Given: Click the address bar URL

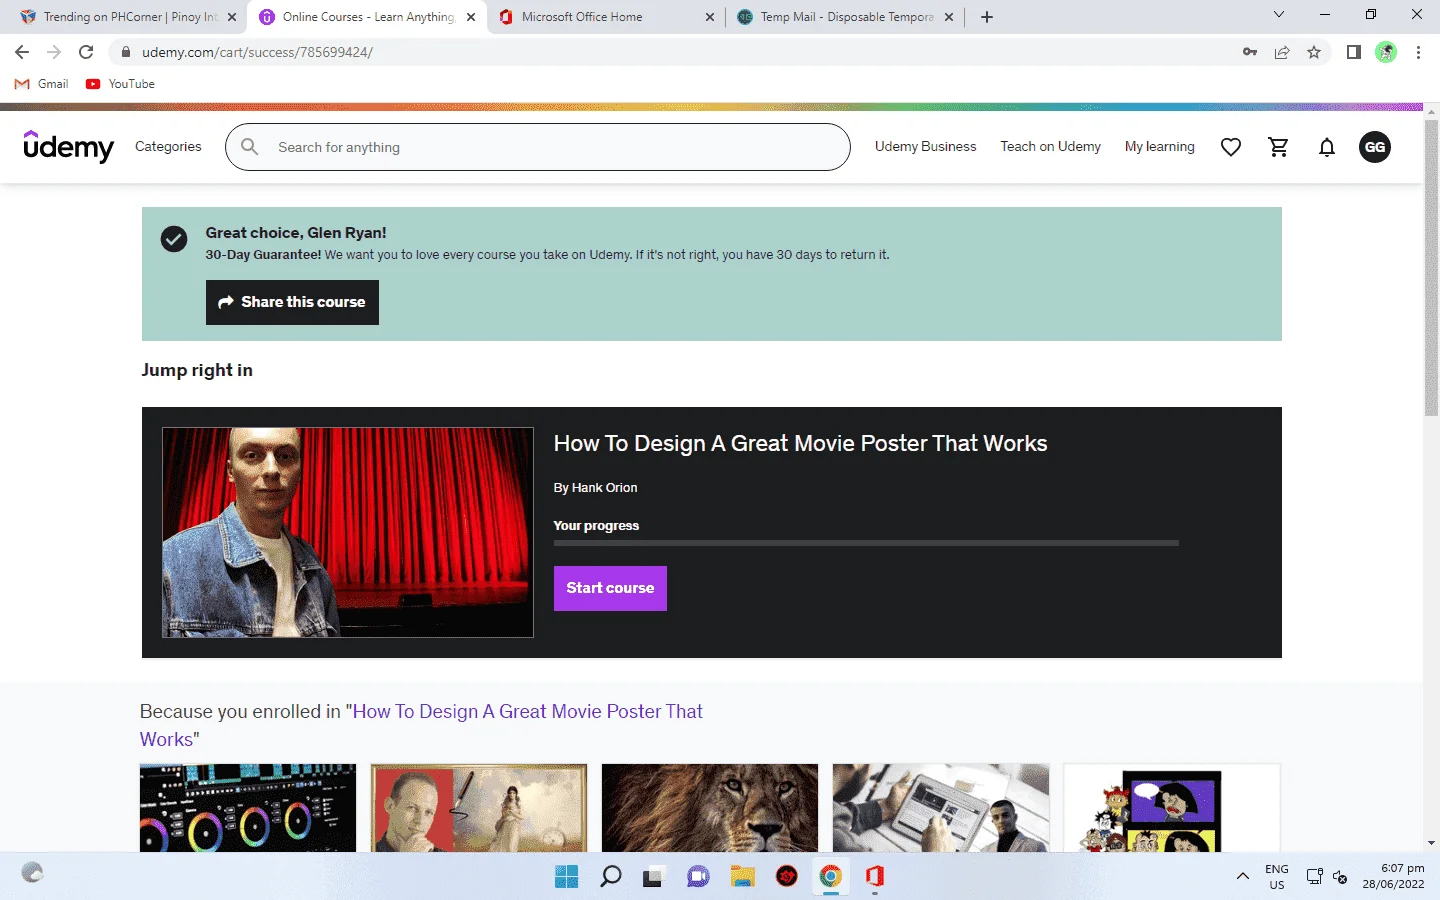Looking at the screenshot, I should [x=257, y=52].
